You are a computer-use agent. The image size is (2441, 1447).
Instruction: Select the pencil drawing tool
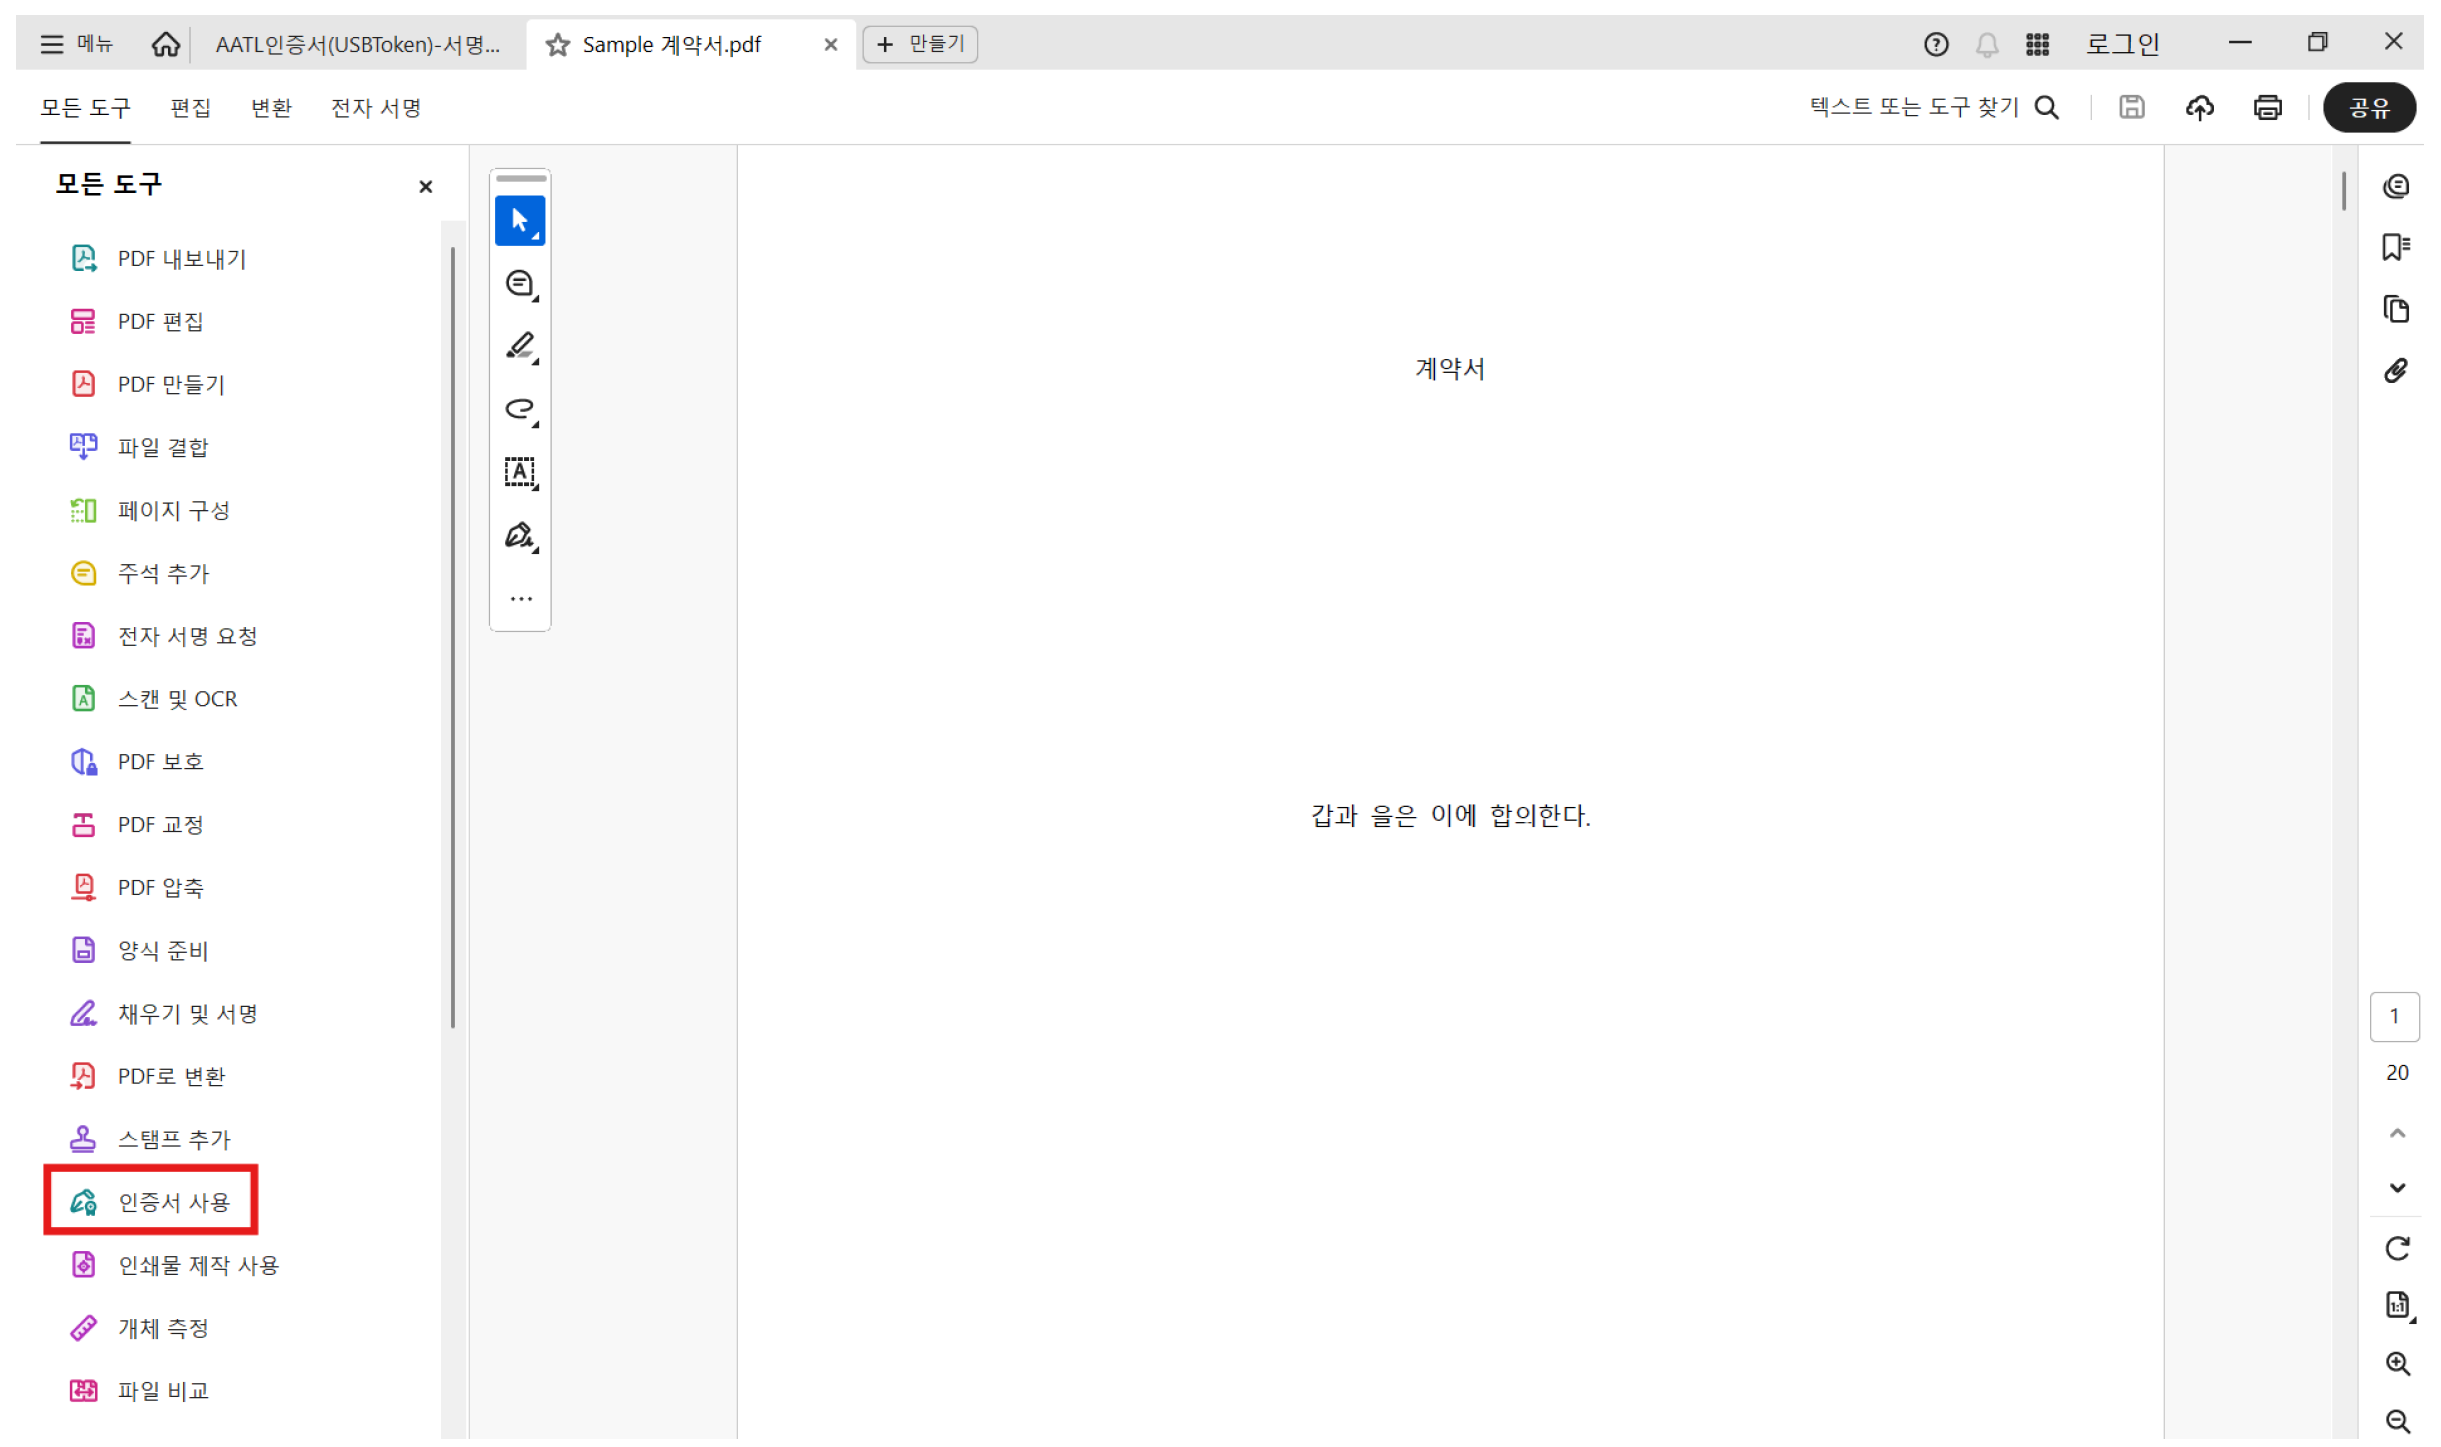(x=519, y=346)
